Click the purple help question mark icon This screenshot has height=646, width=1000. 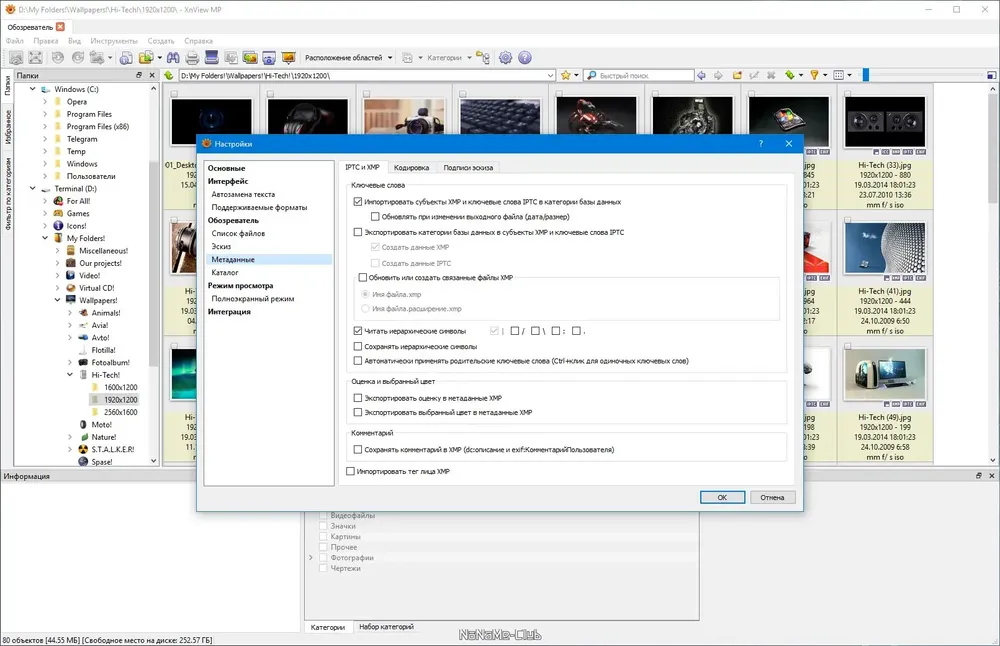coord(524,57)
